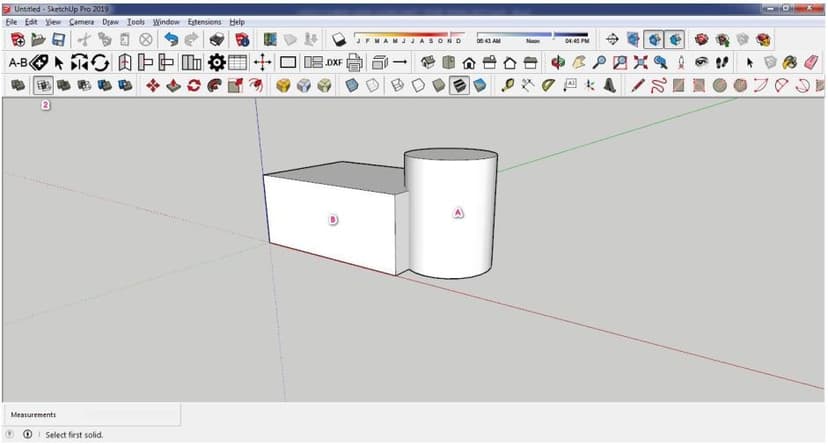
Task: Click the Zoom Window tool
Action: point(620,62)
